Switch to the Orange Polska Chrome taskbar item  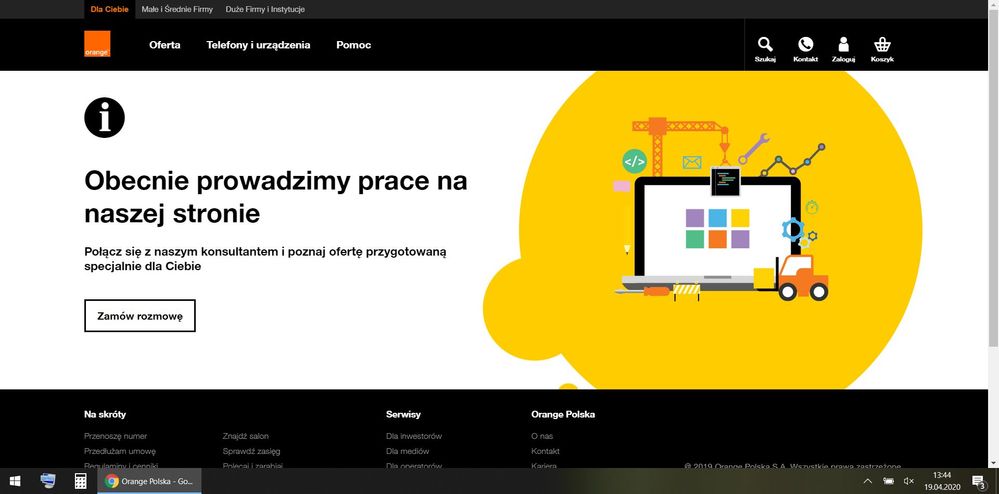149,481
